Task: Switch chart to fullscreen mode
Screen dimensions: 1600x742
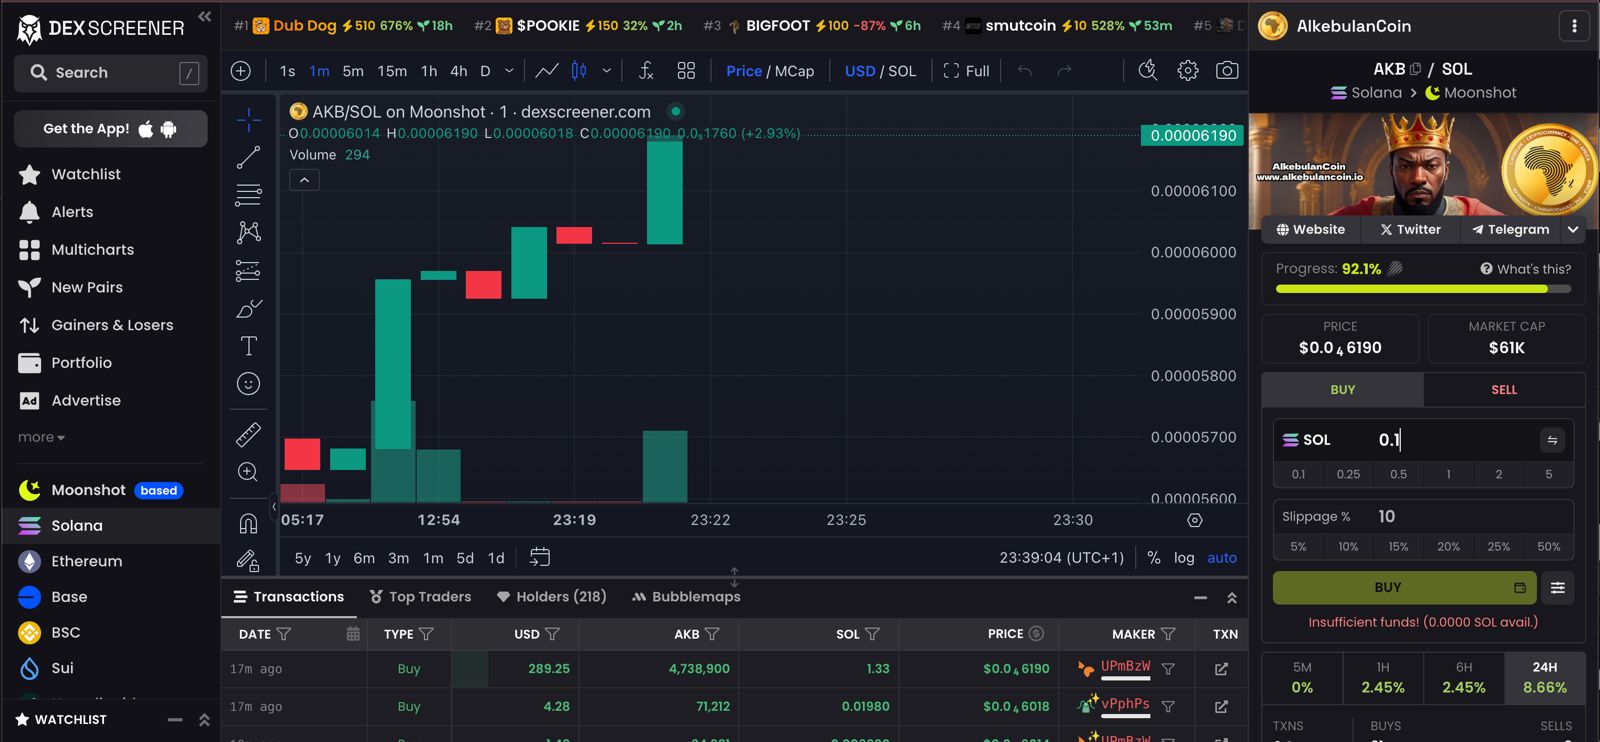Action: (966, 71)
